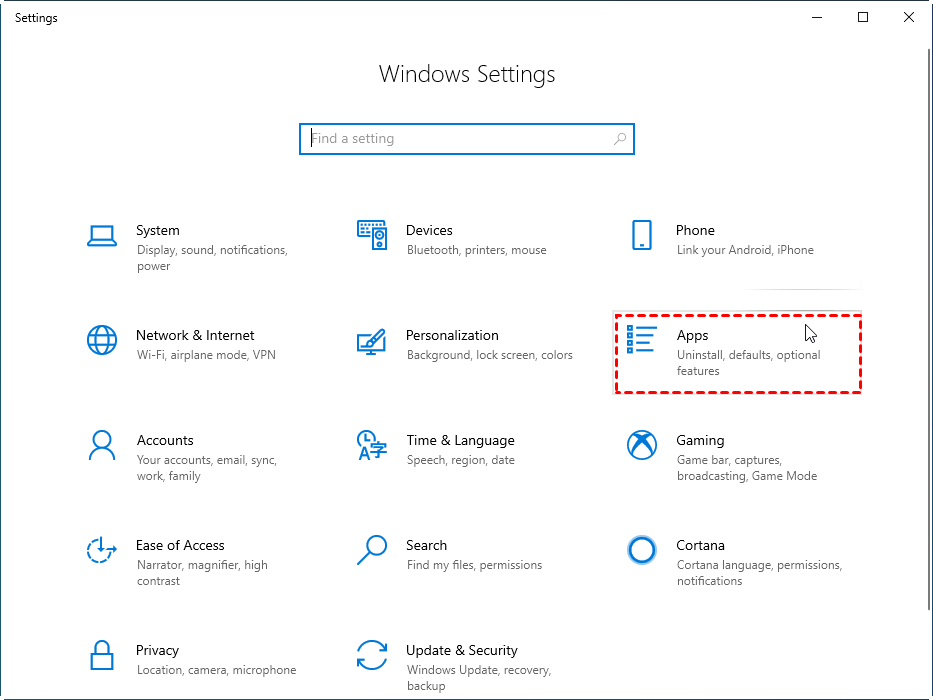Click Update & Security refresh arrows icon
This screenshot has height=700, width=933.
(372, 656)
